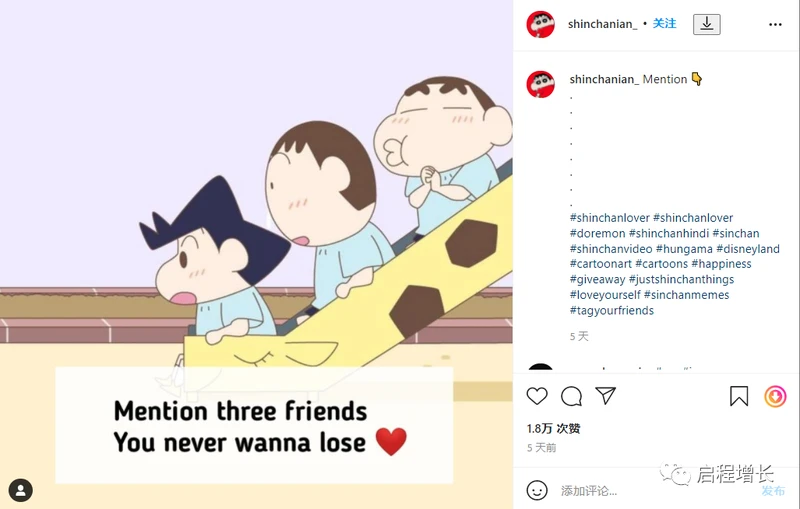The width and height of the screenshot is (800, 509).
Task: Click shinchanian_ username in the header
Action: point(602,24)
